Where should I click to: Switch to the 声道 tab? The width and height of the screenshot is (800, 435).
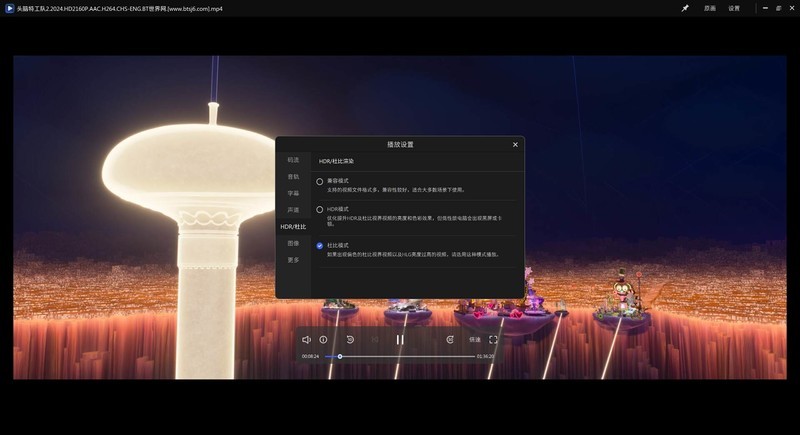pyautogui.click(x=293, y=210)
